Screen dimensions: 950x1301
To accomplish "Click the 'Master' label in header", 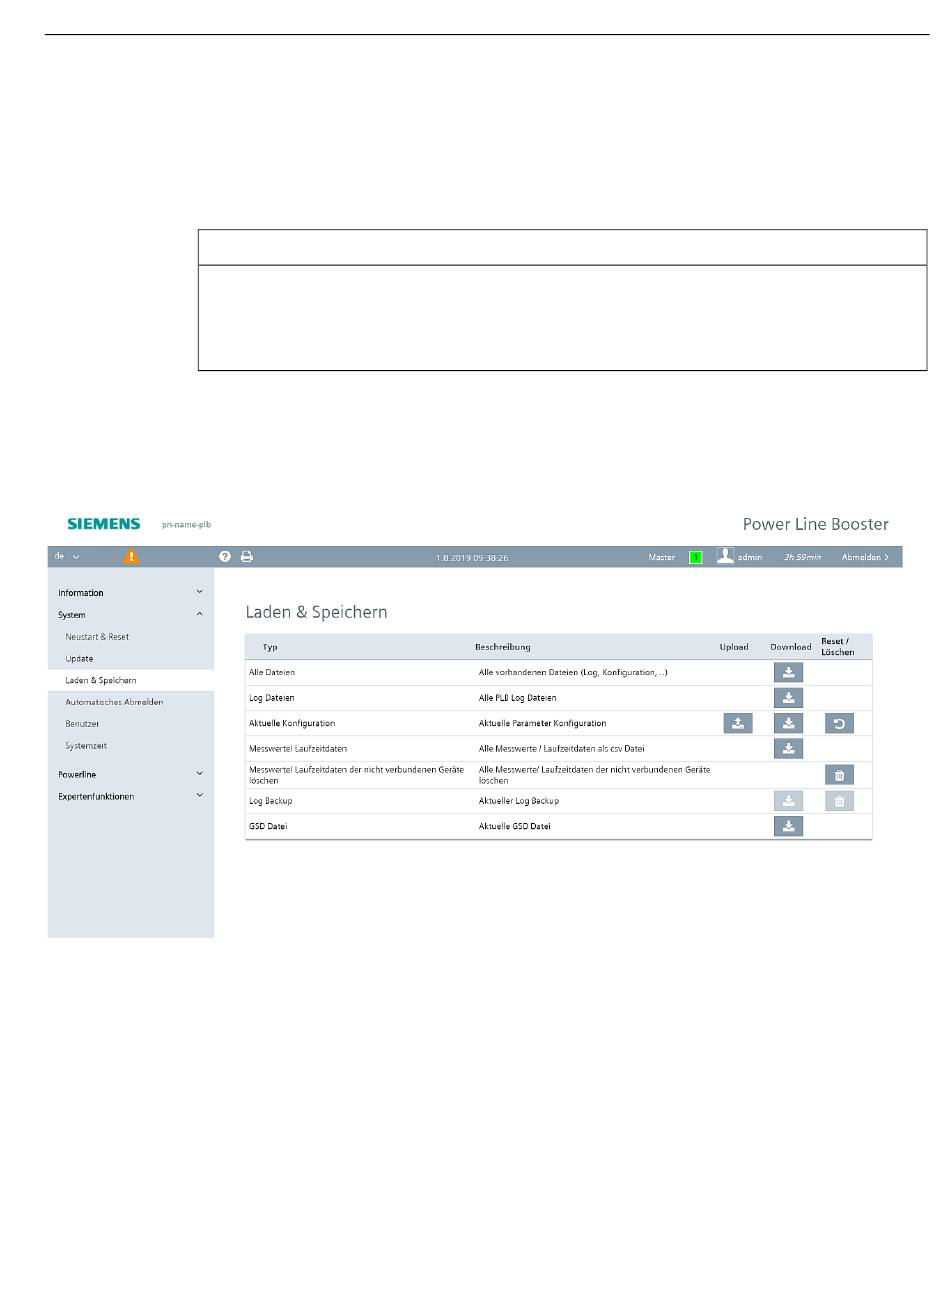I will click(662, 557).
